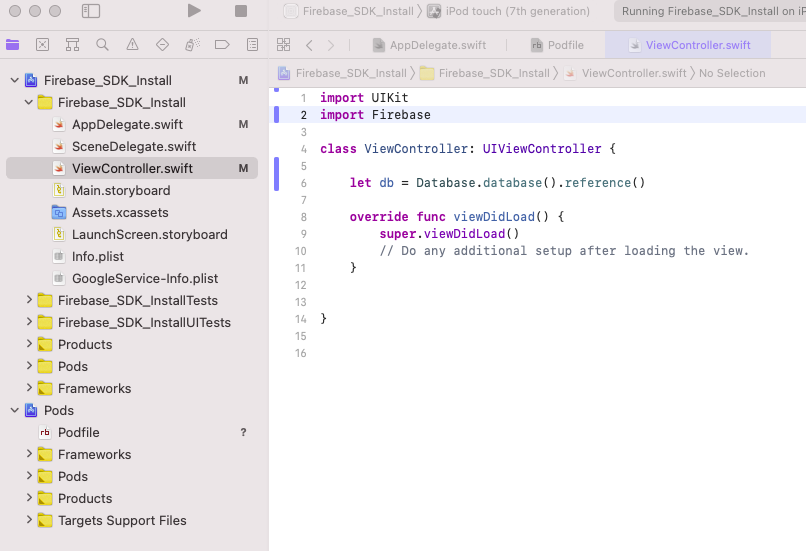This screenshot has height=551, width=806.
Task: Click the question mark status beside Podfile
Action: click(x=244, y=432)
